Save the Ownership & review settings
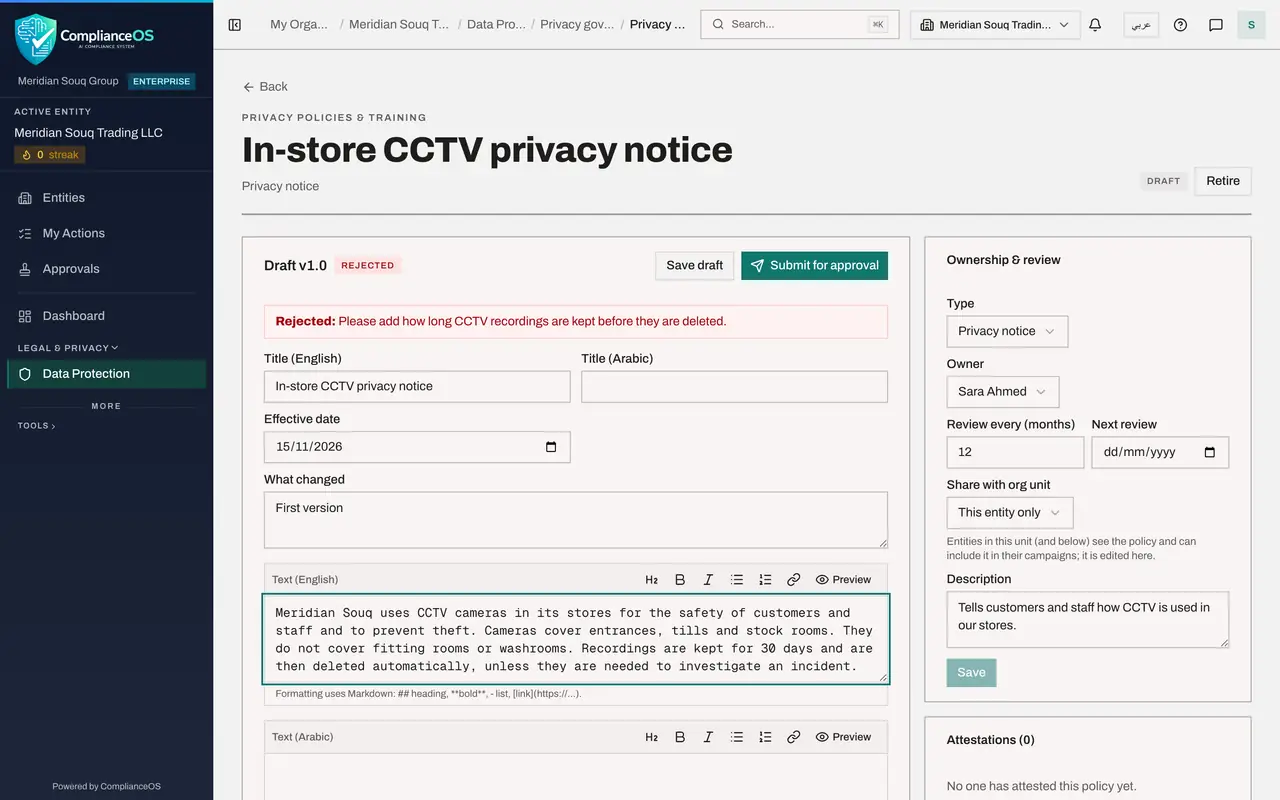The image size is (1280, 800). coord(971,673)
